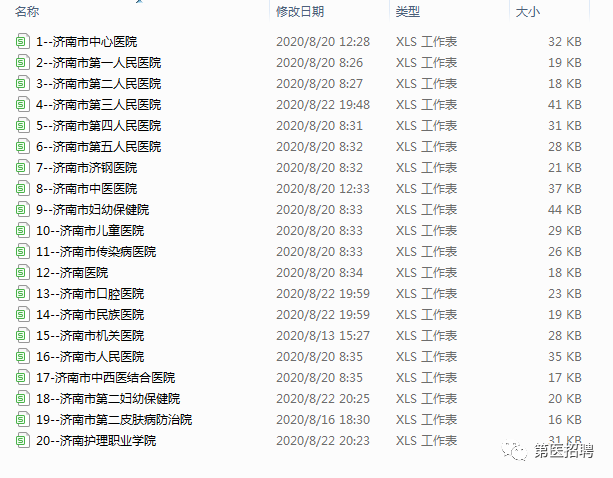
Task: Select the icon of 9--济南市妇幼保健院 file
Action: coord(22,209)
